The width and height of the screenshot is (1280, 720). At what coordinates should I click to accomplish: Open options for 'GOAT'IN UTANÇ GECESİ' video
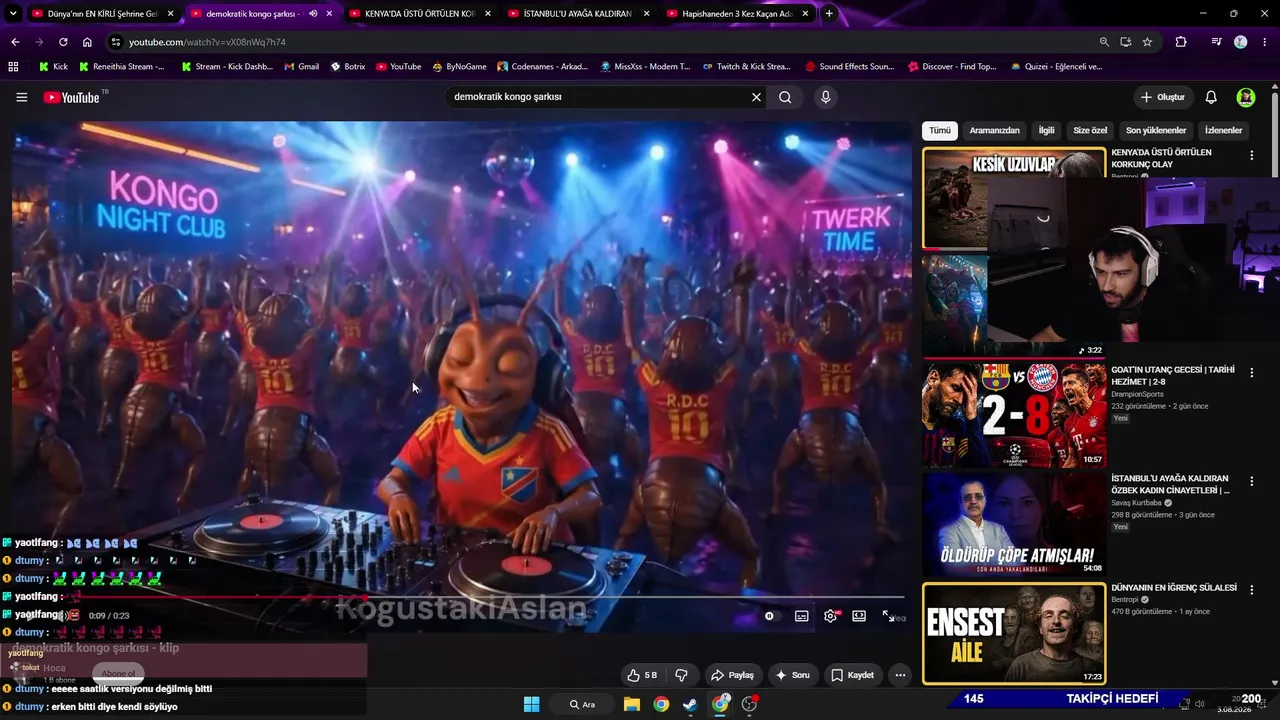(x=1251, y=372)
